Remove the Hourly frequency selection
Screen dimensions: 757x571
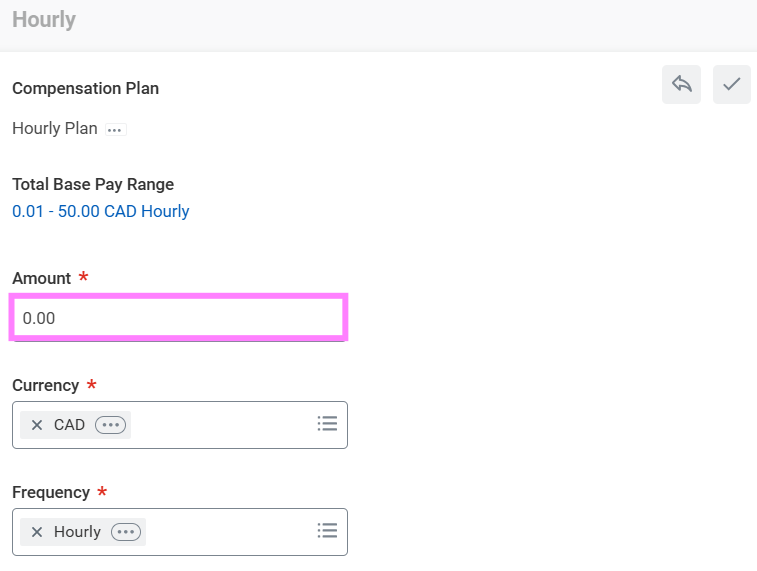[37, 532]
